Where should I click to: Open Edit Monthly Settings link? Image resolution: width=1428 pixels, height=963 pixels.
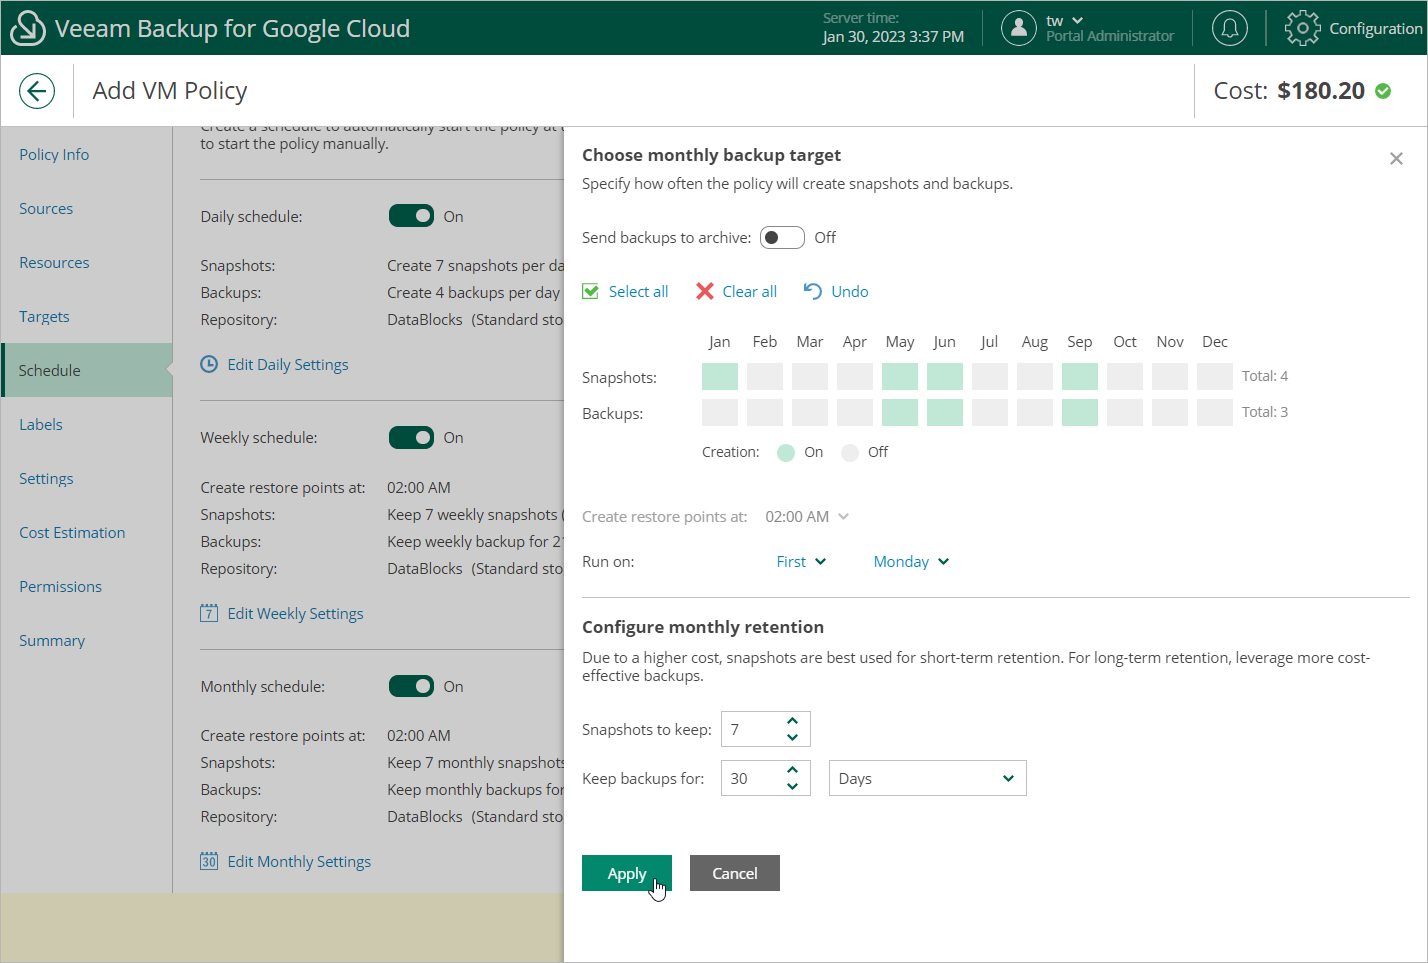point(298,862)
